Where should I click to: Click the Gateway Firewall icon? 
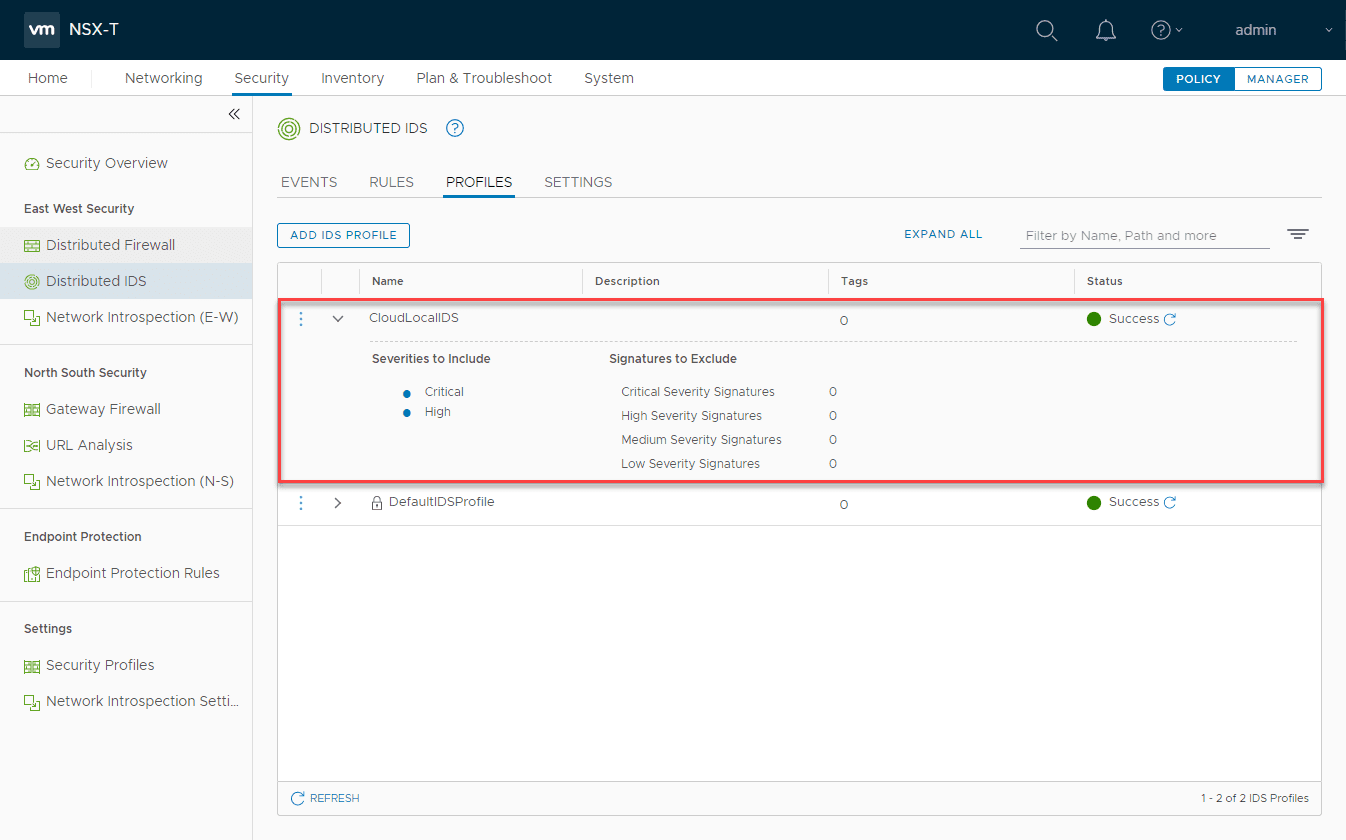32,410
